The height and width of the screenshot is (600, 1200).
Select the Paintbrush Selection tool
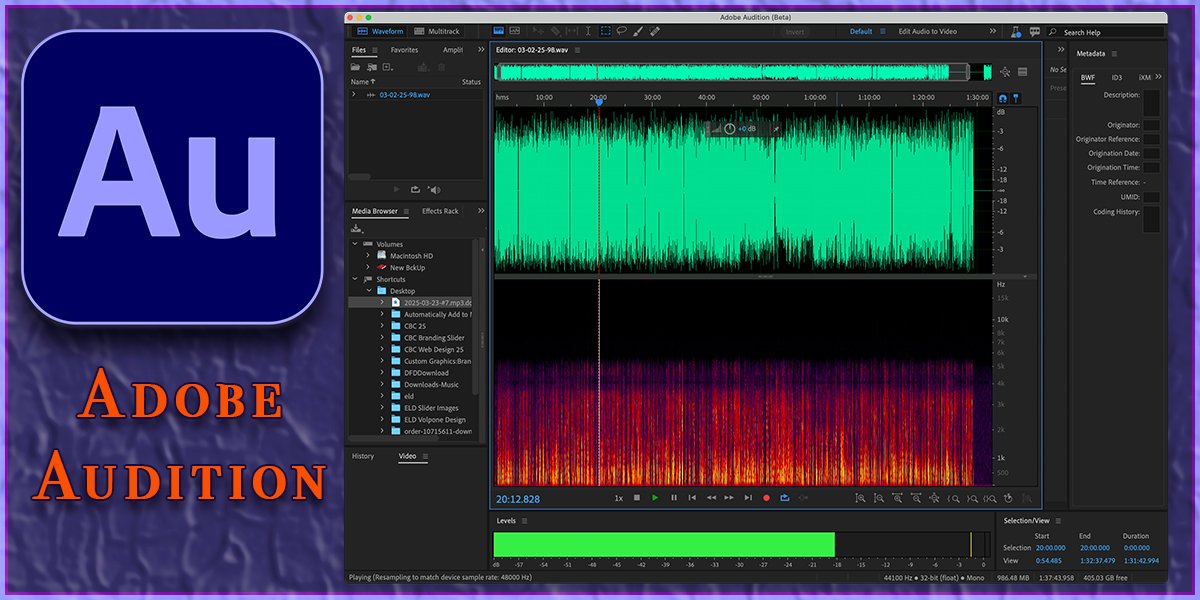638,32
